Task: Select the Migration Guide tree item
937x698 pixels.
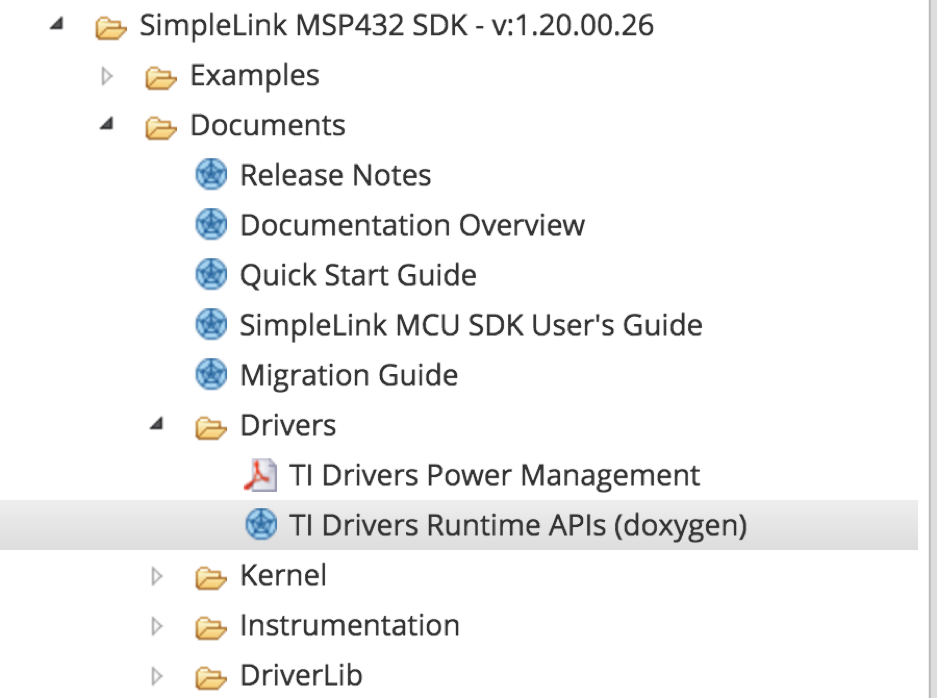Action: pyautogui.click(x=348, y=375)
